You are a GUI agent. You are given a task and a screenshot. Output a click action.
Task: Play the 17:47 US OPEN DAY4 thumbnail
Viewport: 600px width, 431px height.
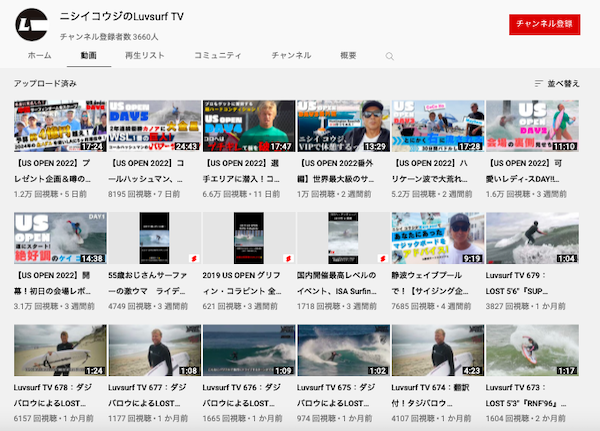pyautogui.click(x=249, y=126)
